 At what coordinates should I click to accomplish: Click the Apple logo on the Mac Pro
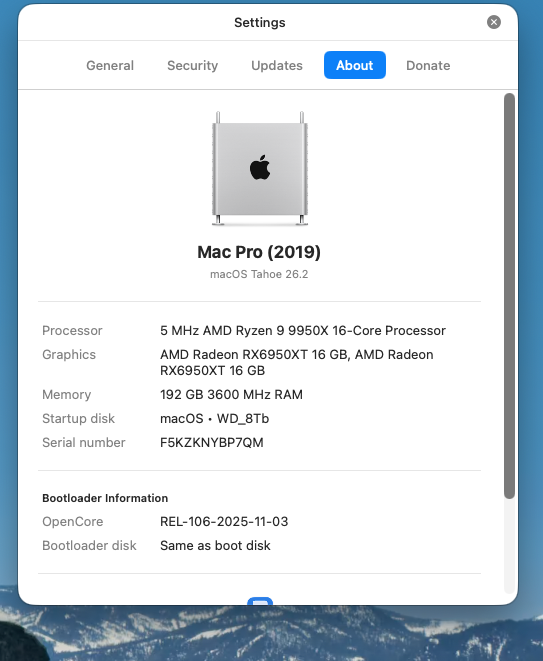[260, 167]
